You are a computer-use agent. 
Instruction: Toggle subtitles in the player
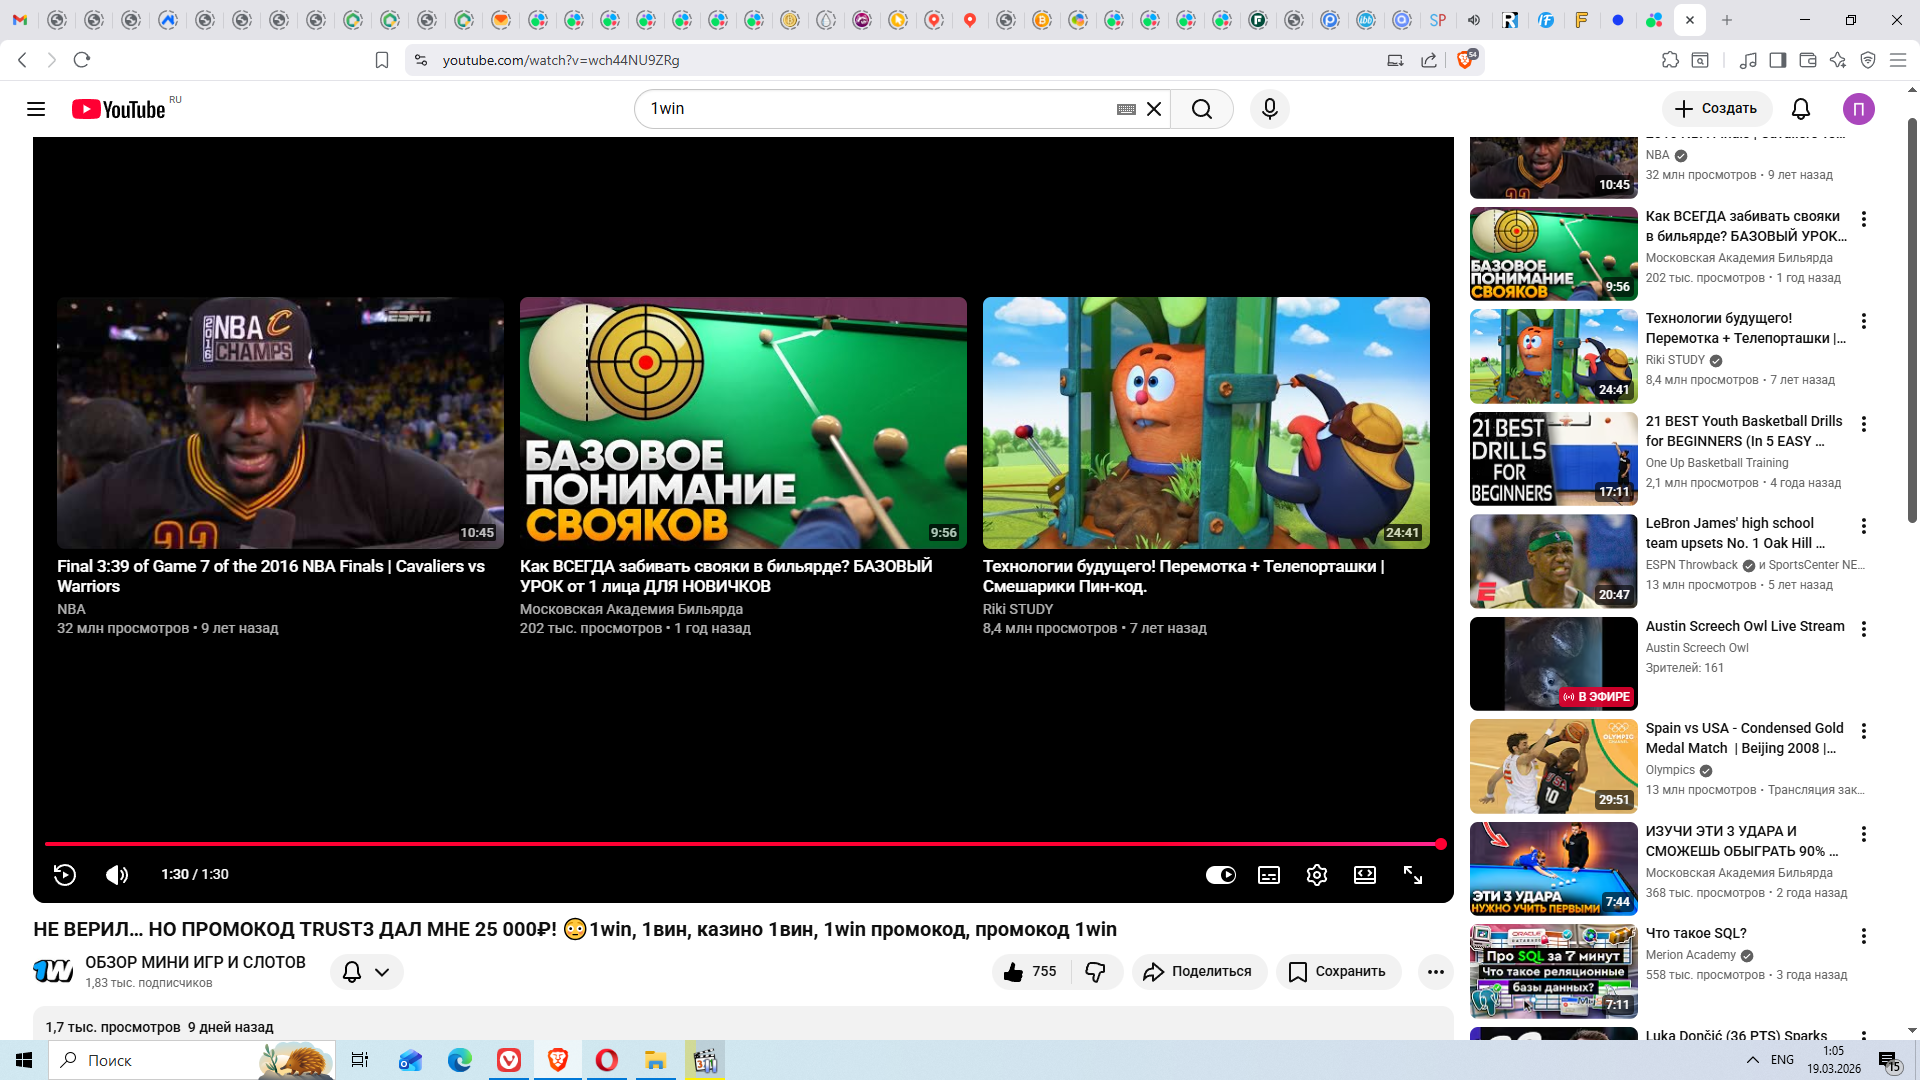(x=1268, y=875)
